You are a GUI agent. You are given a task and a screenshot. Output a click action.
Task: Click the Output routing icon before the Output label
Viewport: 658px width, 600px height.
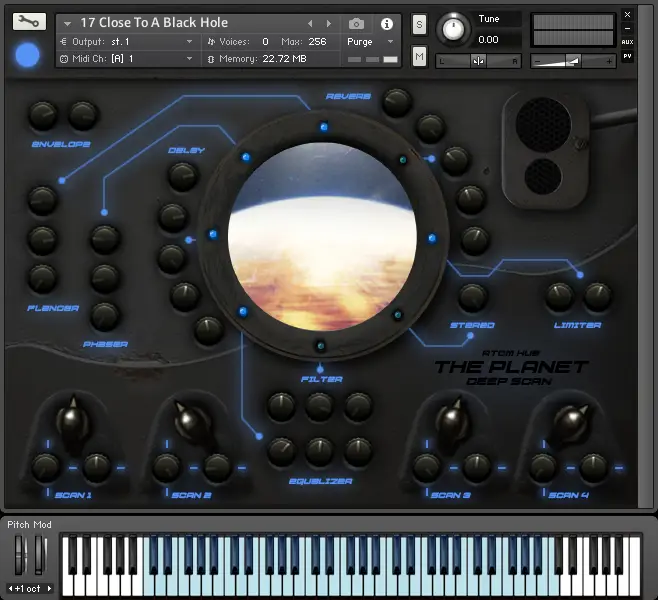pyautogui.click(x=63, y=42)
